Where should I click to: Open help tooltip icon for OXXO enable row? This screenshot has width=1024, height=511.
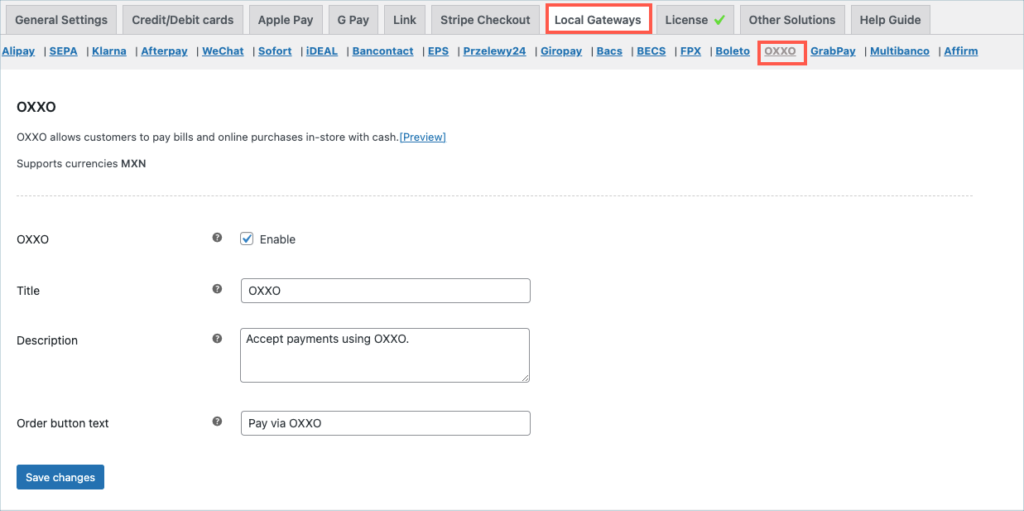[217, 238]
